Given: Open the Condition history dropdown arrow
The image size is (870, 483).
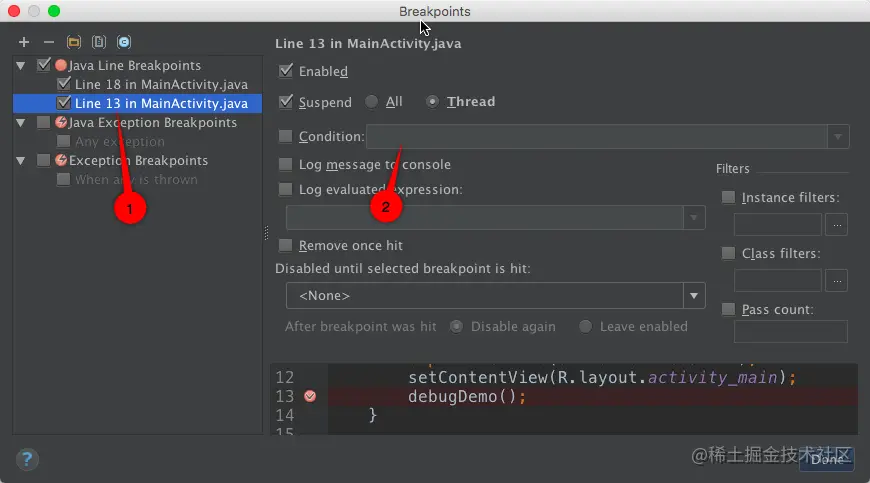Looking at the screenshot, I should (838, 136).
